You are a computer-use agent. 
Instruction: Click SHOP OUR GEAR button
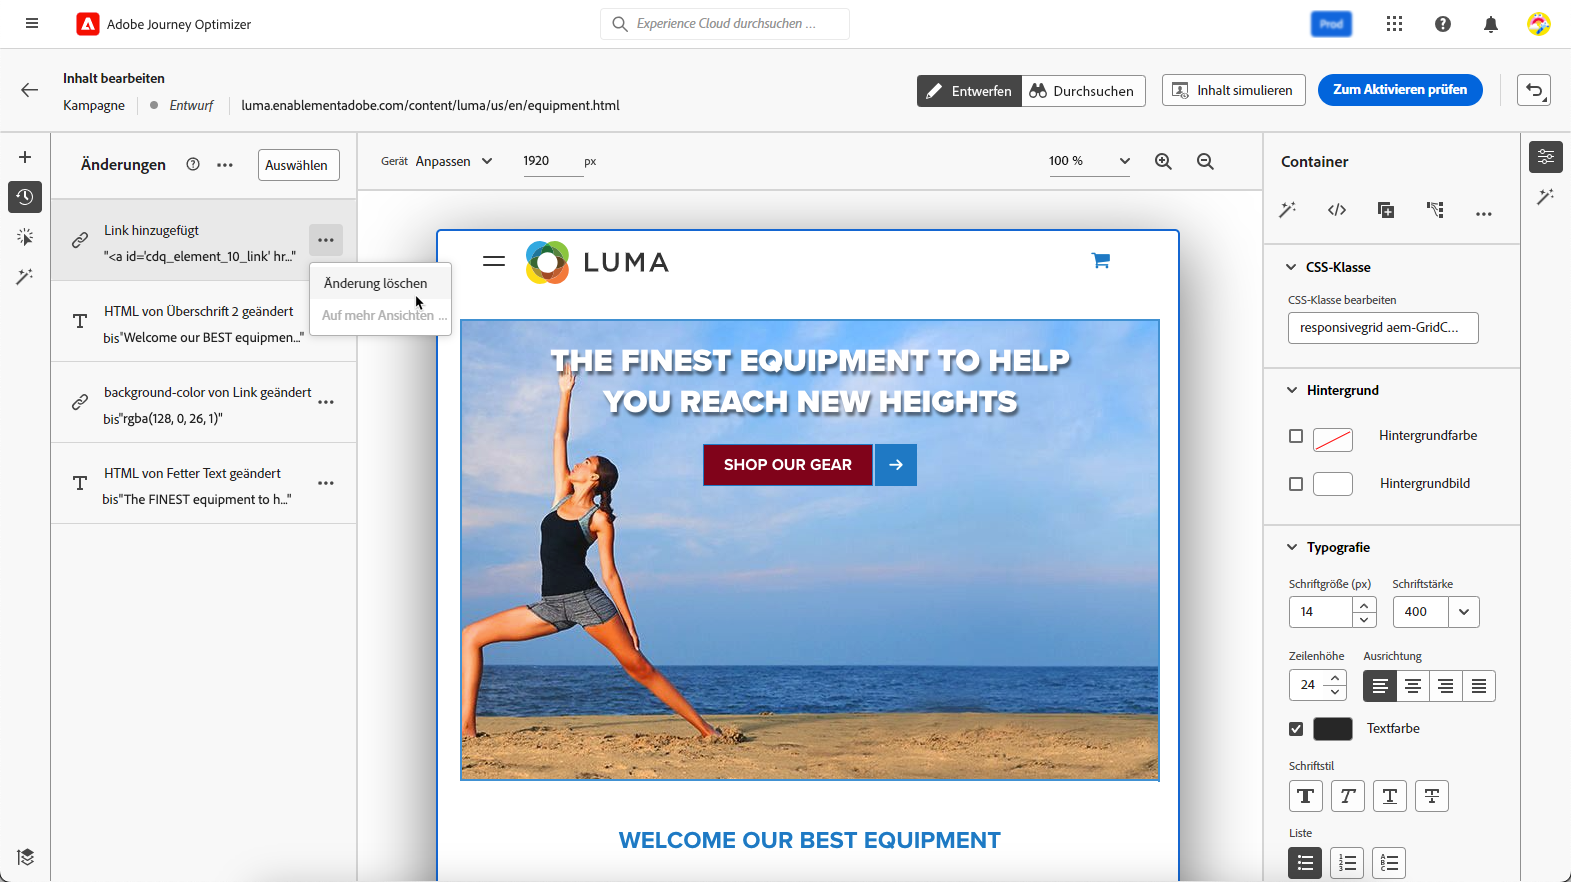(788, 465)
